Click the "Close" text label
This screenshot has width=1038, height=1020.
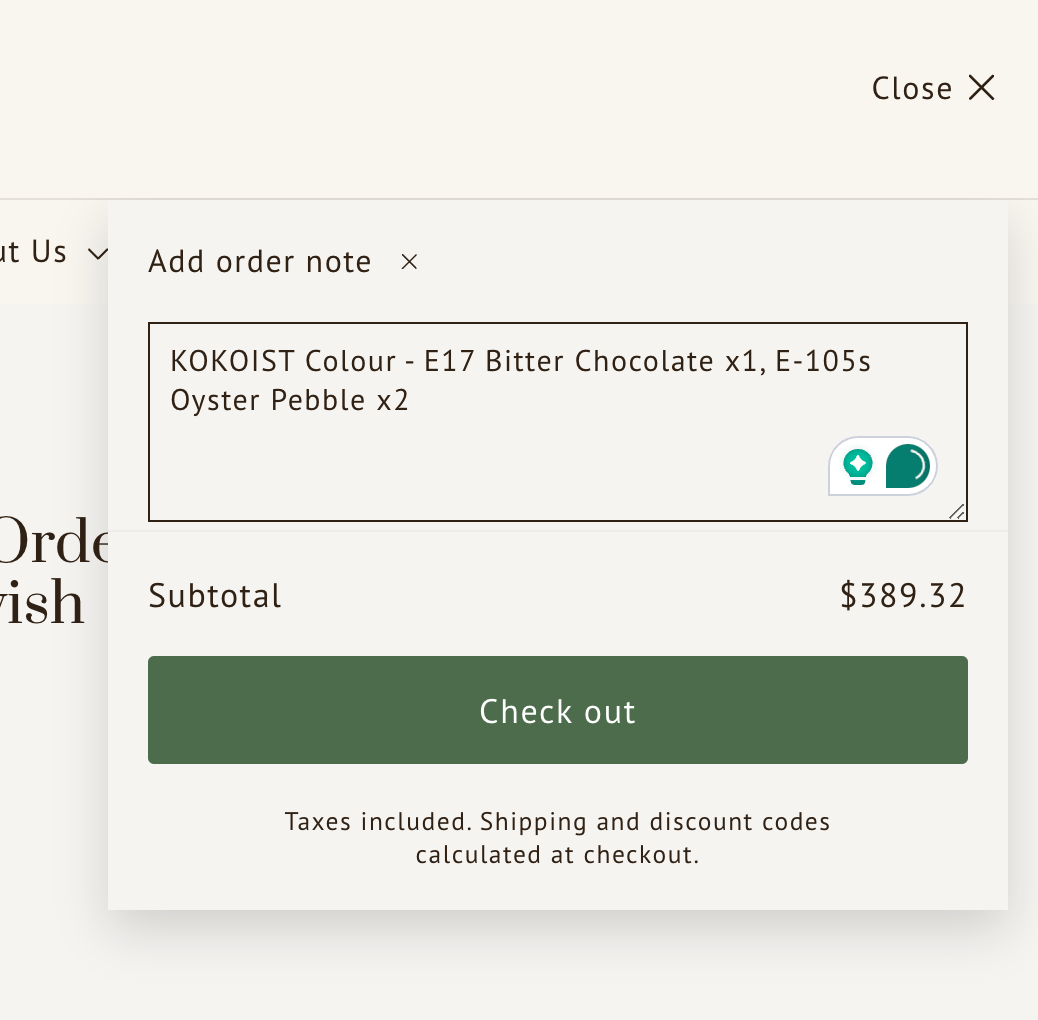pyautogui.click(x=911, y=89)
